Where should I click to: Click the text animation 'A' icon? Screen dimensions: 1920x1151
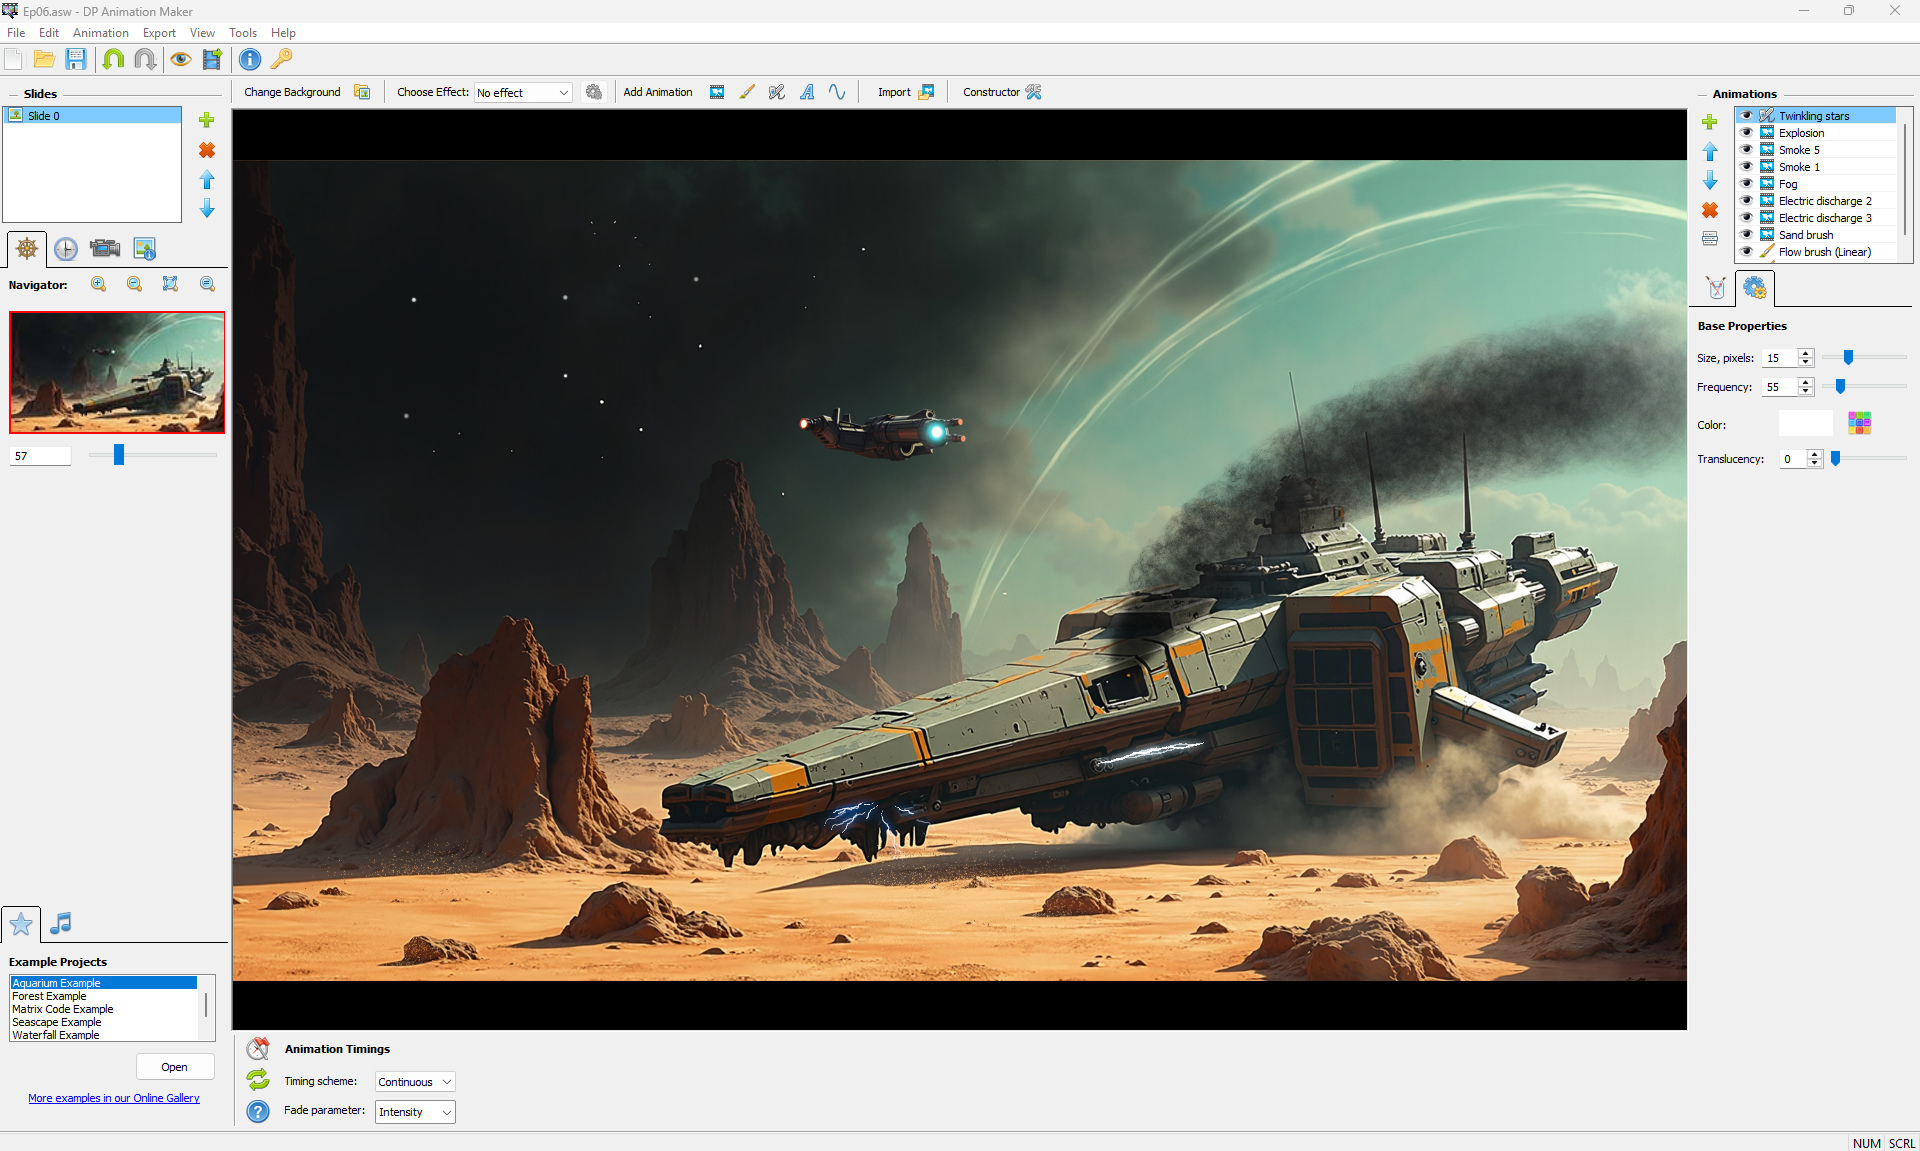pos(807,92)
